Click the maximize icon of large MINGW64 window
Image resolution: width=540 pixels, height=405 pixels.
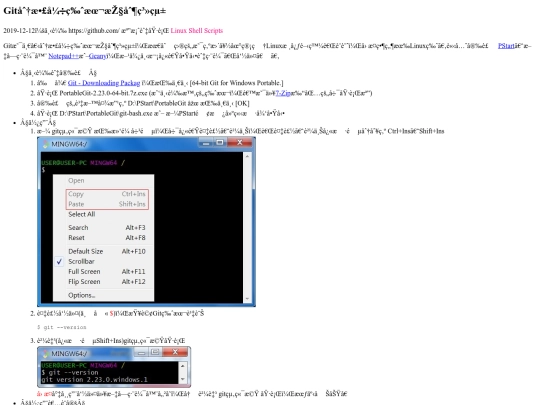coord(220,143)
